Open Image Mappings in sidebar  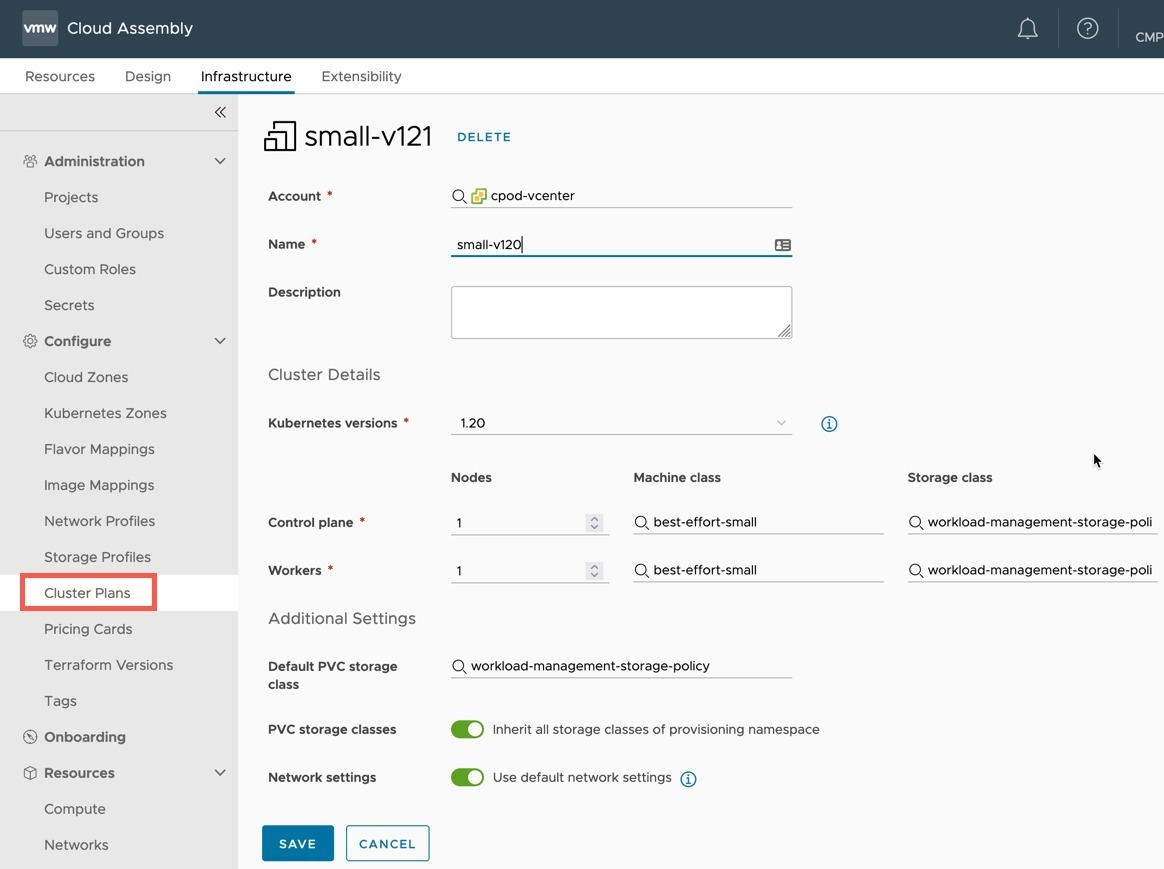coord(99,485)
